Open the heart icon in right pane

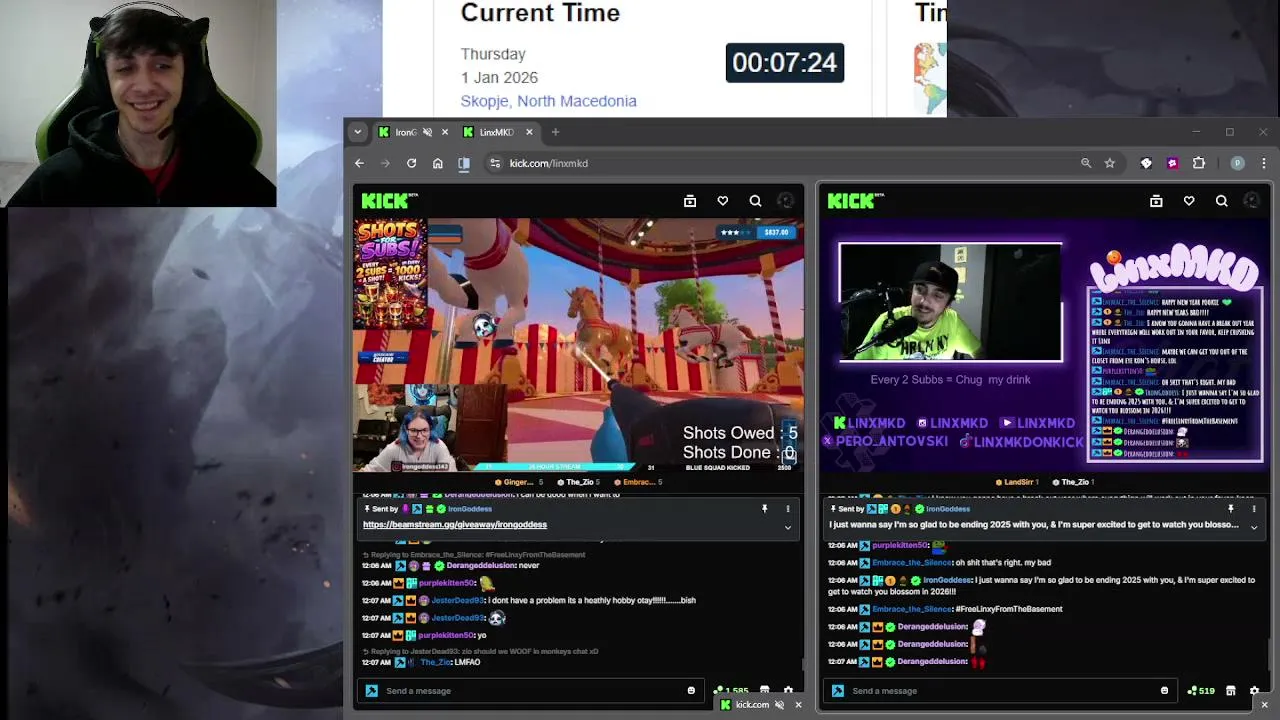1189,201
